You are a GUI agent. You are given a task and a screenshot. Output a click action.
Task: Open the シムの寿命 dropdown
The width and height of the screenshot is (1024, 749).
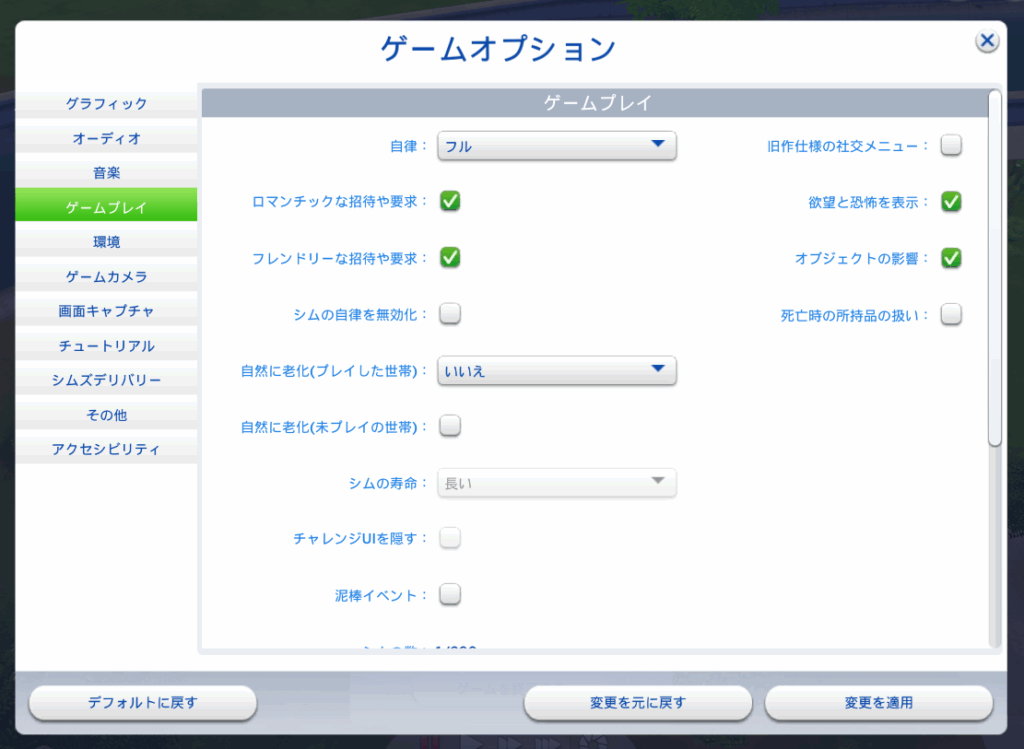point(556,483)
